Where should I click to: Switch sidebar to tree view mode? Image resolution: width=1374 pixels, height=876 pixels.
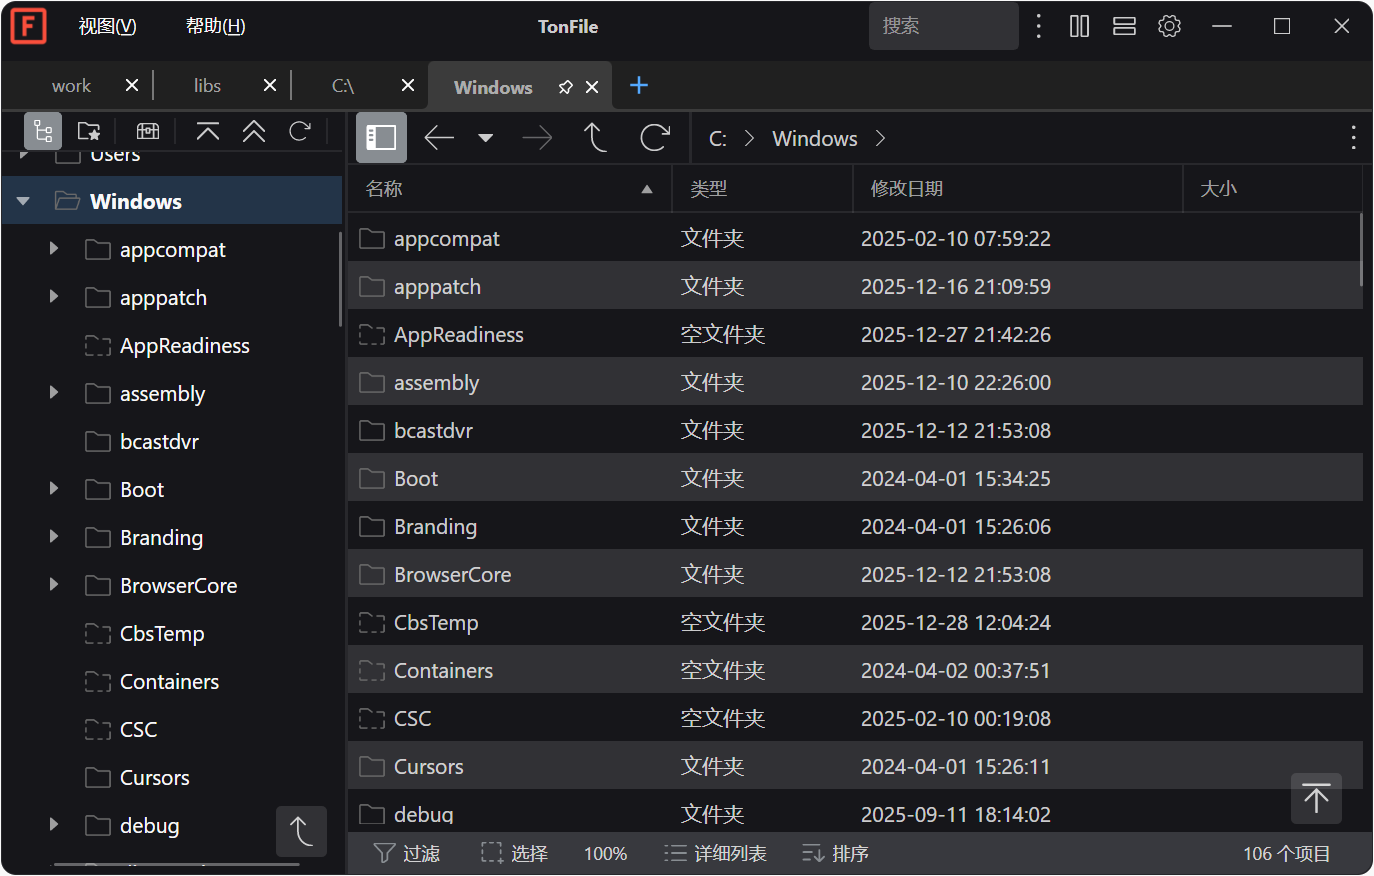point(43,131)
